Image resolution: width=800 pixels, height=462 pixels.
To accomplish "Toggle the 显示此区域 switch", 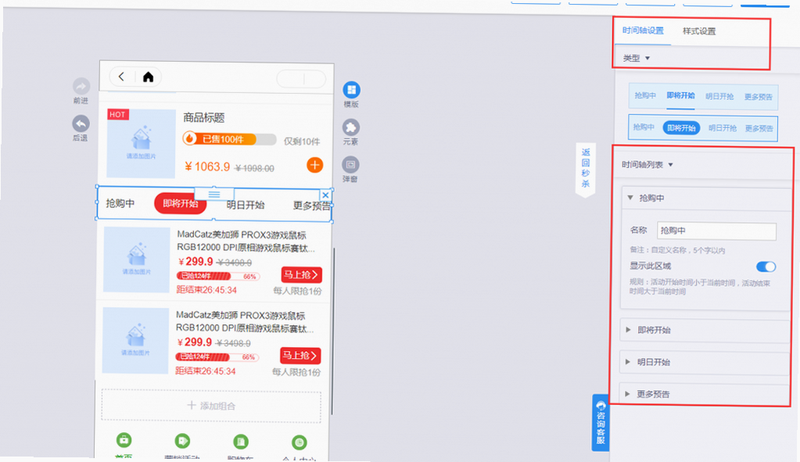I will click(766, 266).
